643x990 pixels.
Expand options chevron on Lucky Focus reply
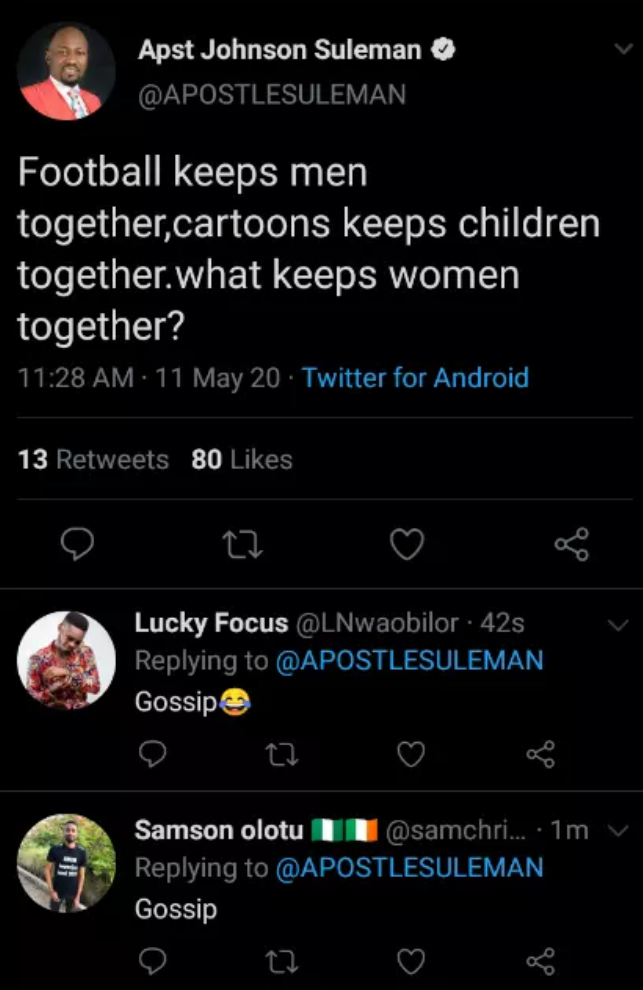(x=619, y=625)
